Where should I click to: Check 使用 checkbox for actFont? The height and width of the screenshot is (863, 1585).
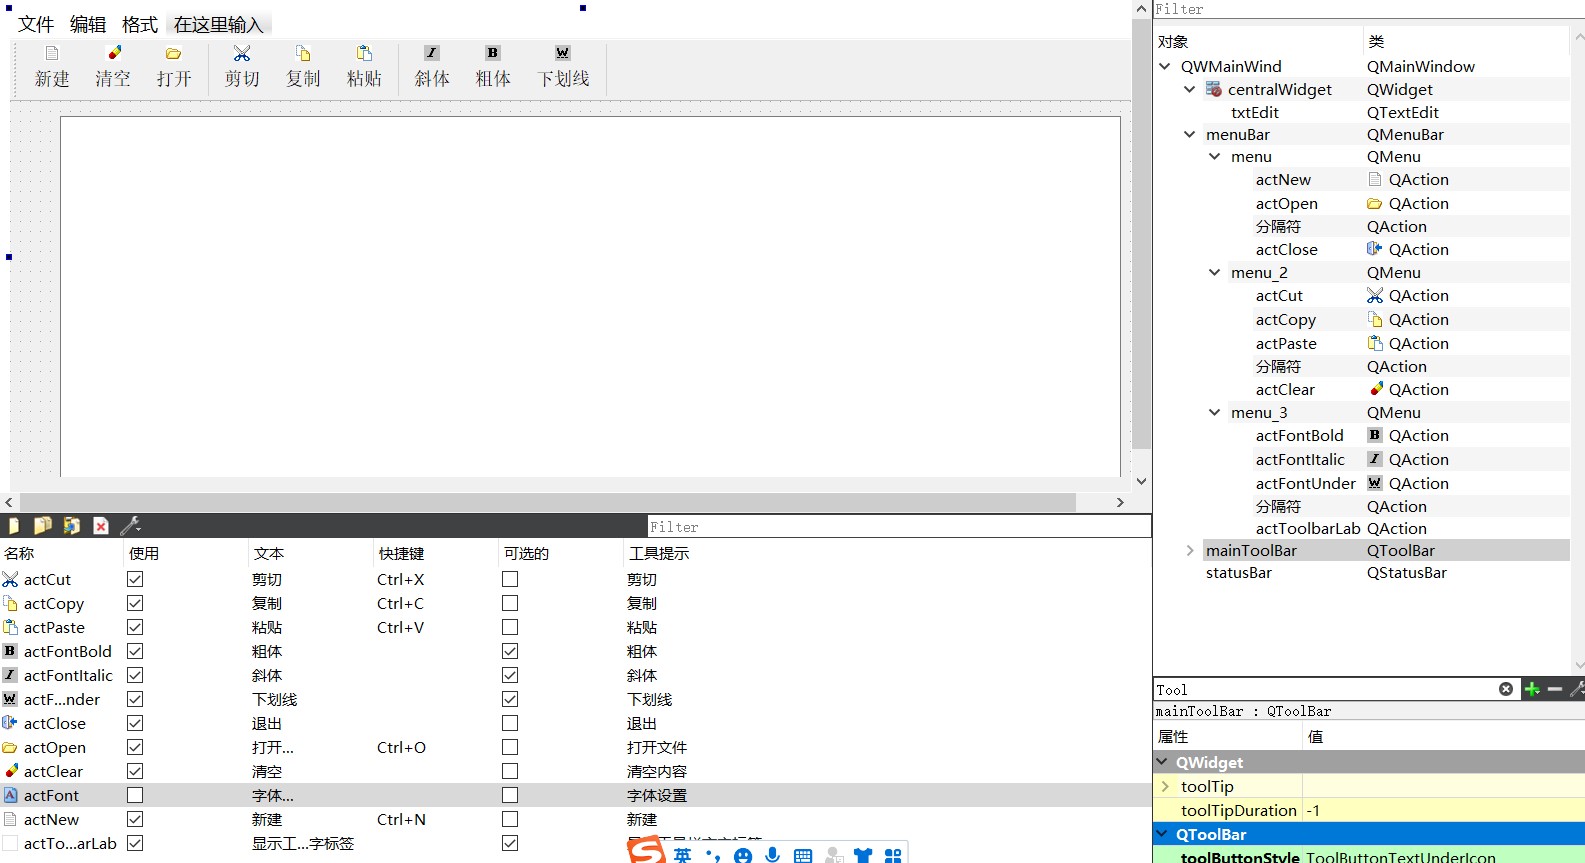click(x=135, y=795)
